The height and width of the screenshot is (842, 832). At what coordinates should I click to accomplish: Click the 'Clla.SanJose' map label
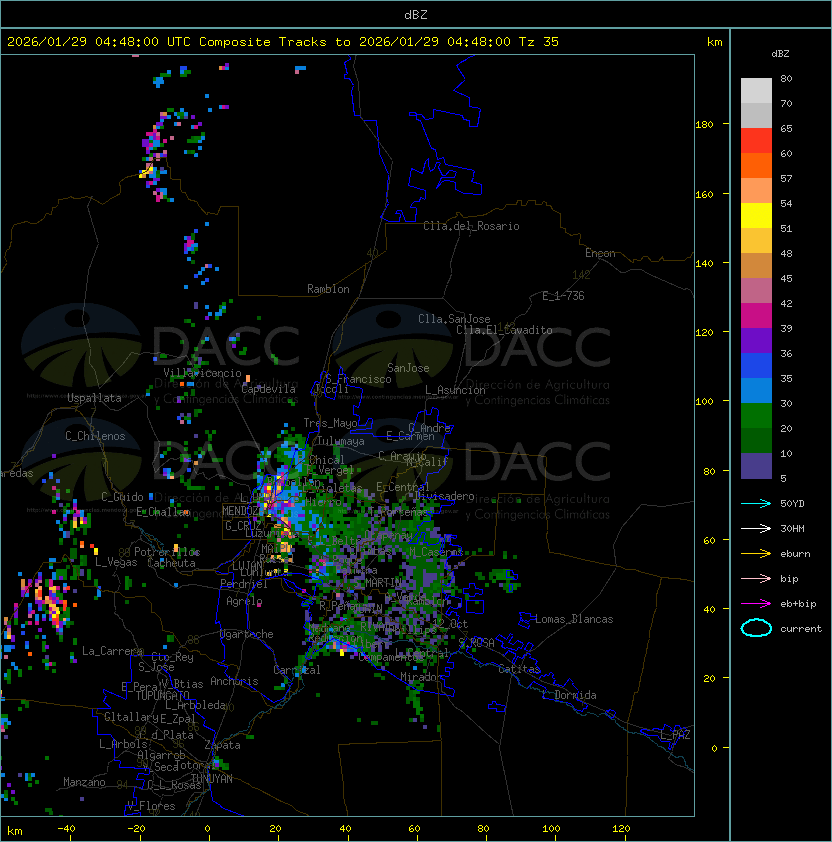click(454, 319)
